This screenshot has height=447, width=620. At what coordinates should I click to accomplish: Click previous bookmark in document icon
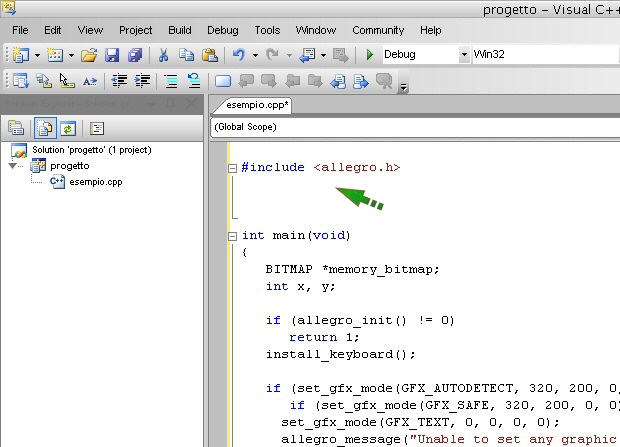(x=338, y=81)
